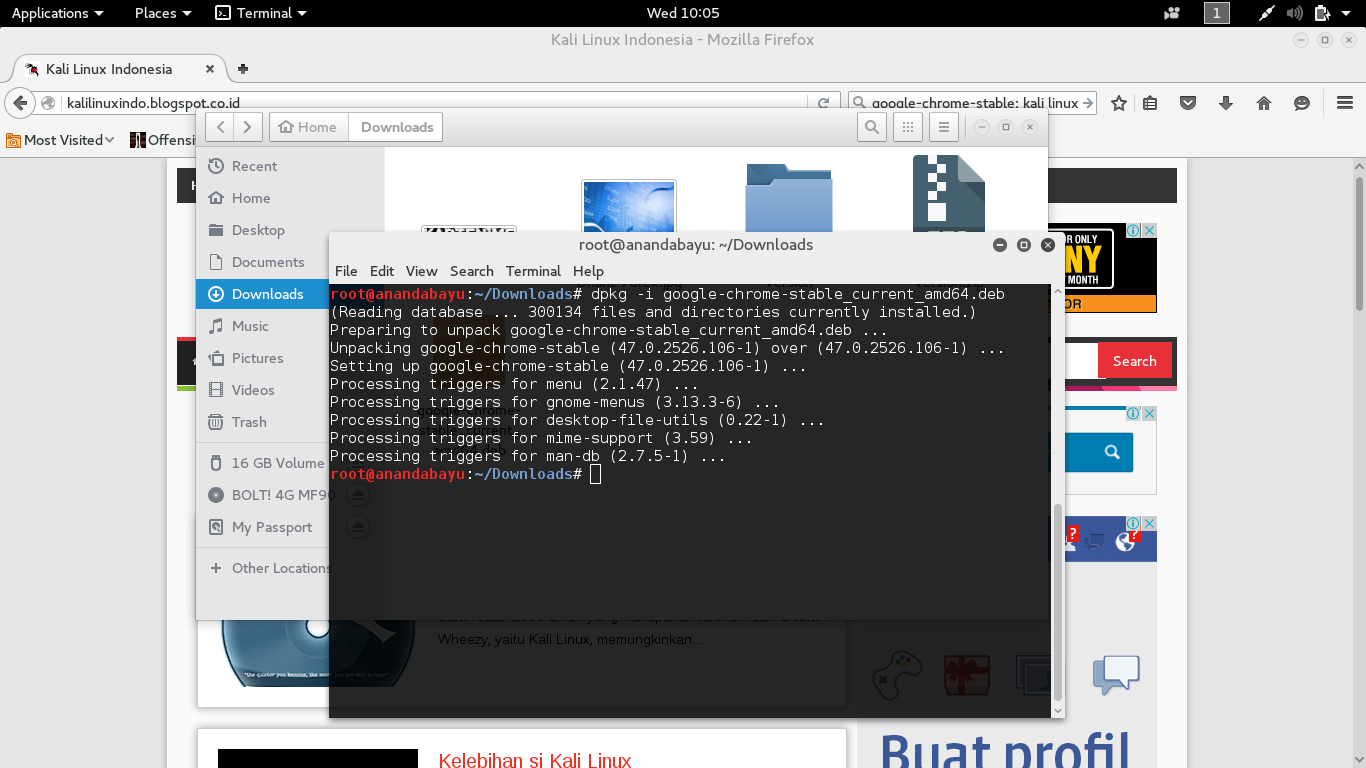Image resolution: width=1366 pixels, height=768 pixels.
Task: Open AdChoices info icon on top ad
Action: 1135,230
